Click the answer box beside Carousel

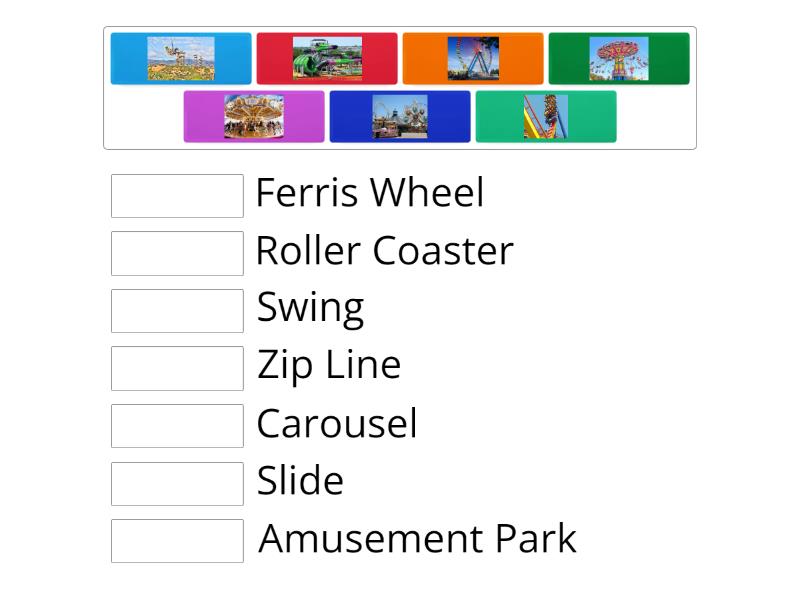click(x=177, y=426)
